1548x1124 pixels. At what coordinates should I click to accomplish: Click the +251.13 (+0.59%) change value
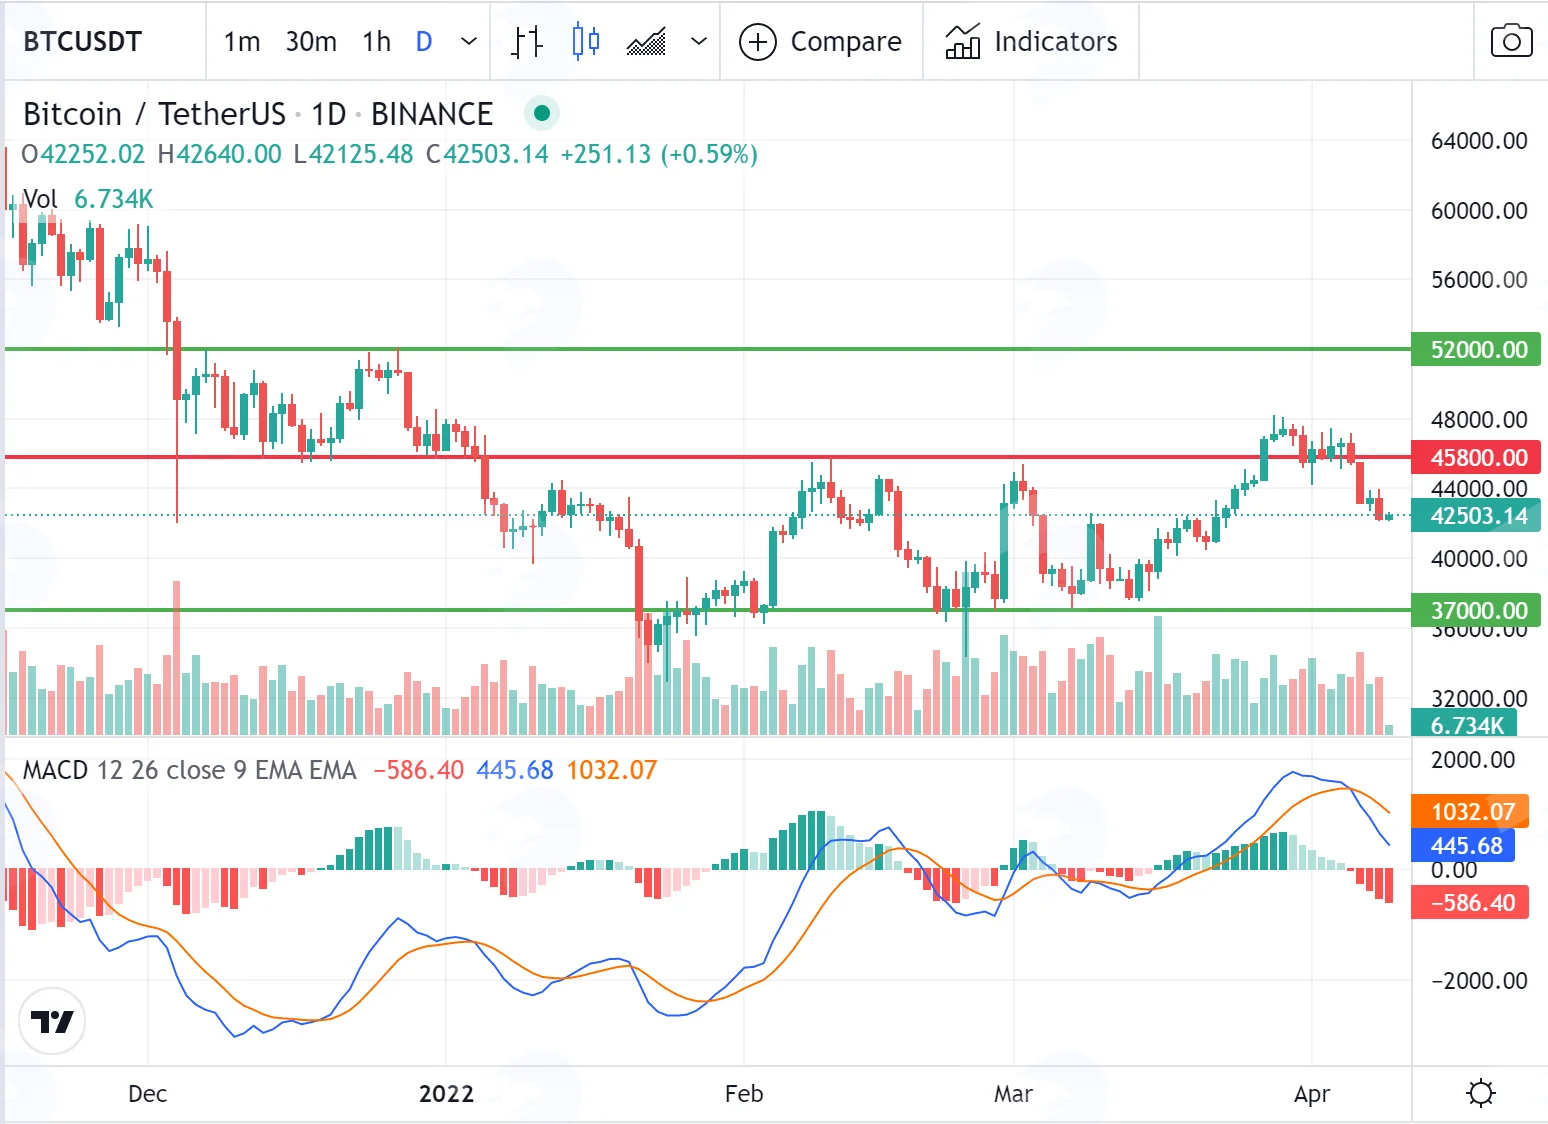click(x=659, y=154)
